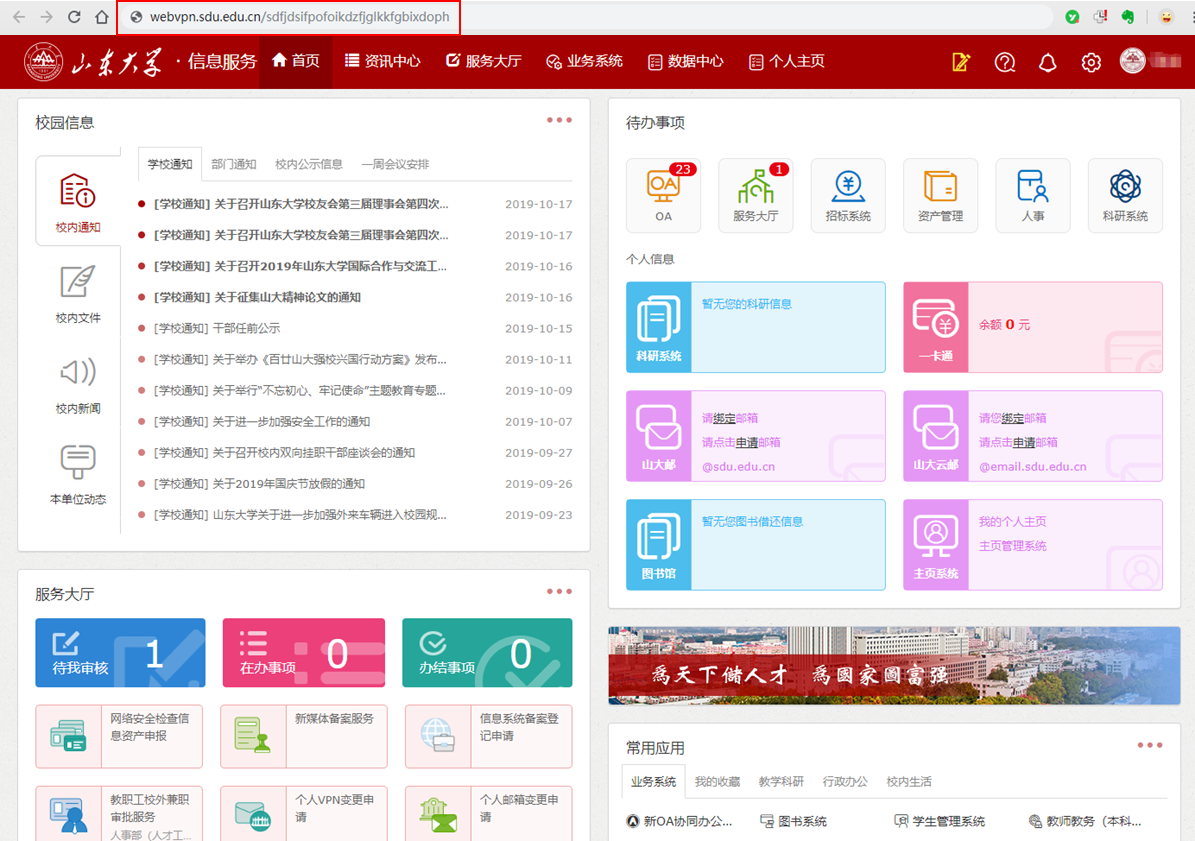Click 山大邮 mail icon
The width and height of the screenshot is (1195, 841).
658,436
